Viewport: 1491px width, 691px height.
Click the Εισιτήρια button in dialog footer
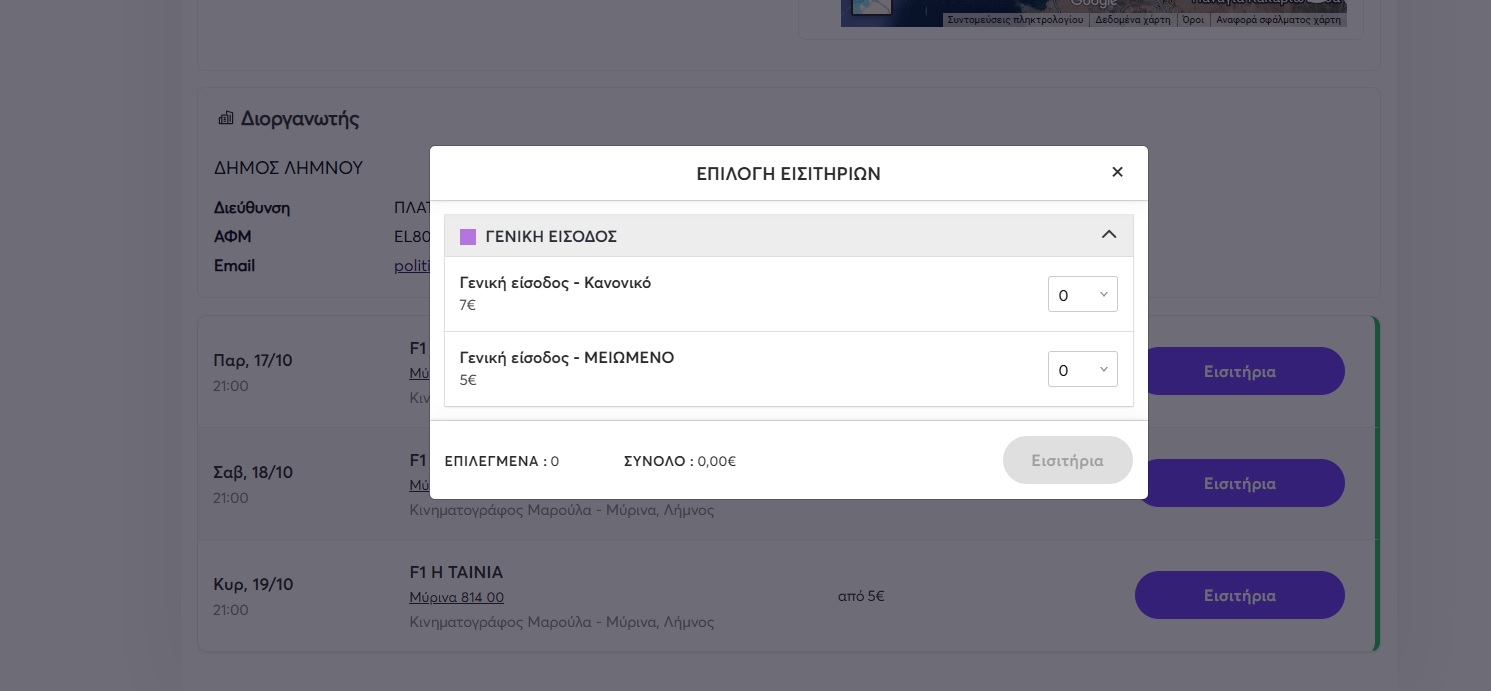tap(1067, 461)
